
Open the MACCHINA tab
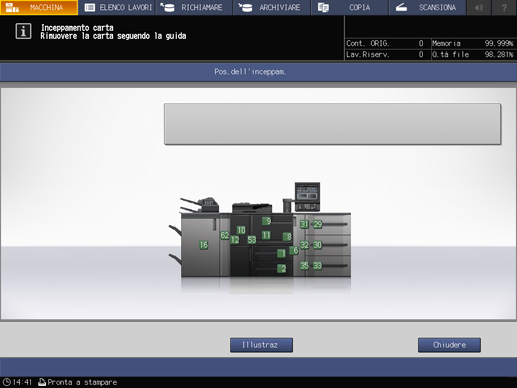pos(39,7)
